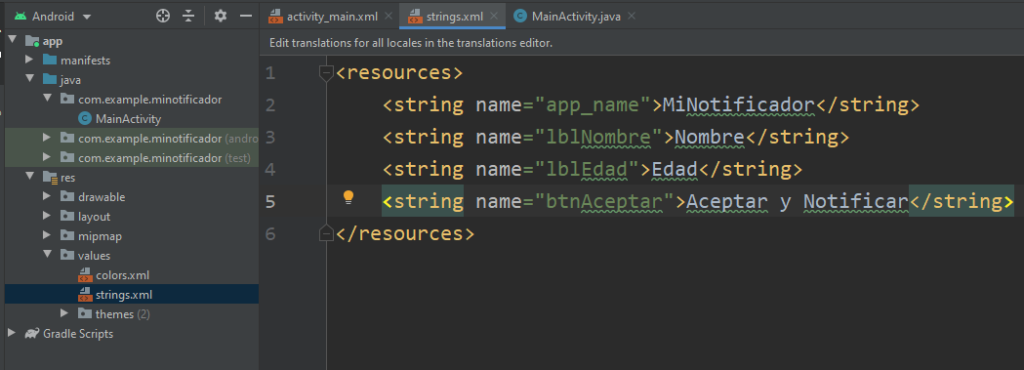Expand the com.example.minotificador (test) package
This screenshot has width=1024, height=370.
pyautogui.click(x=47, y=158)
